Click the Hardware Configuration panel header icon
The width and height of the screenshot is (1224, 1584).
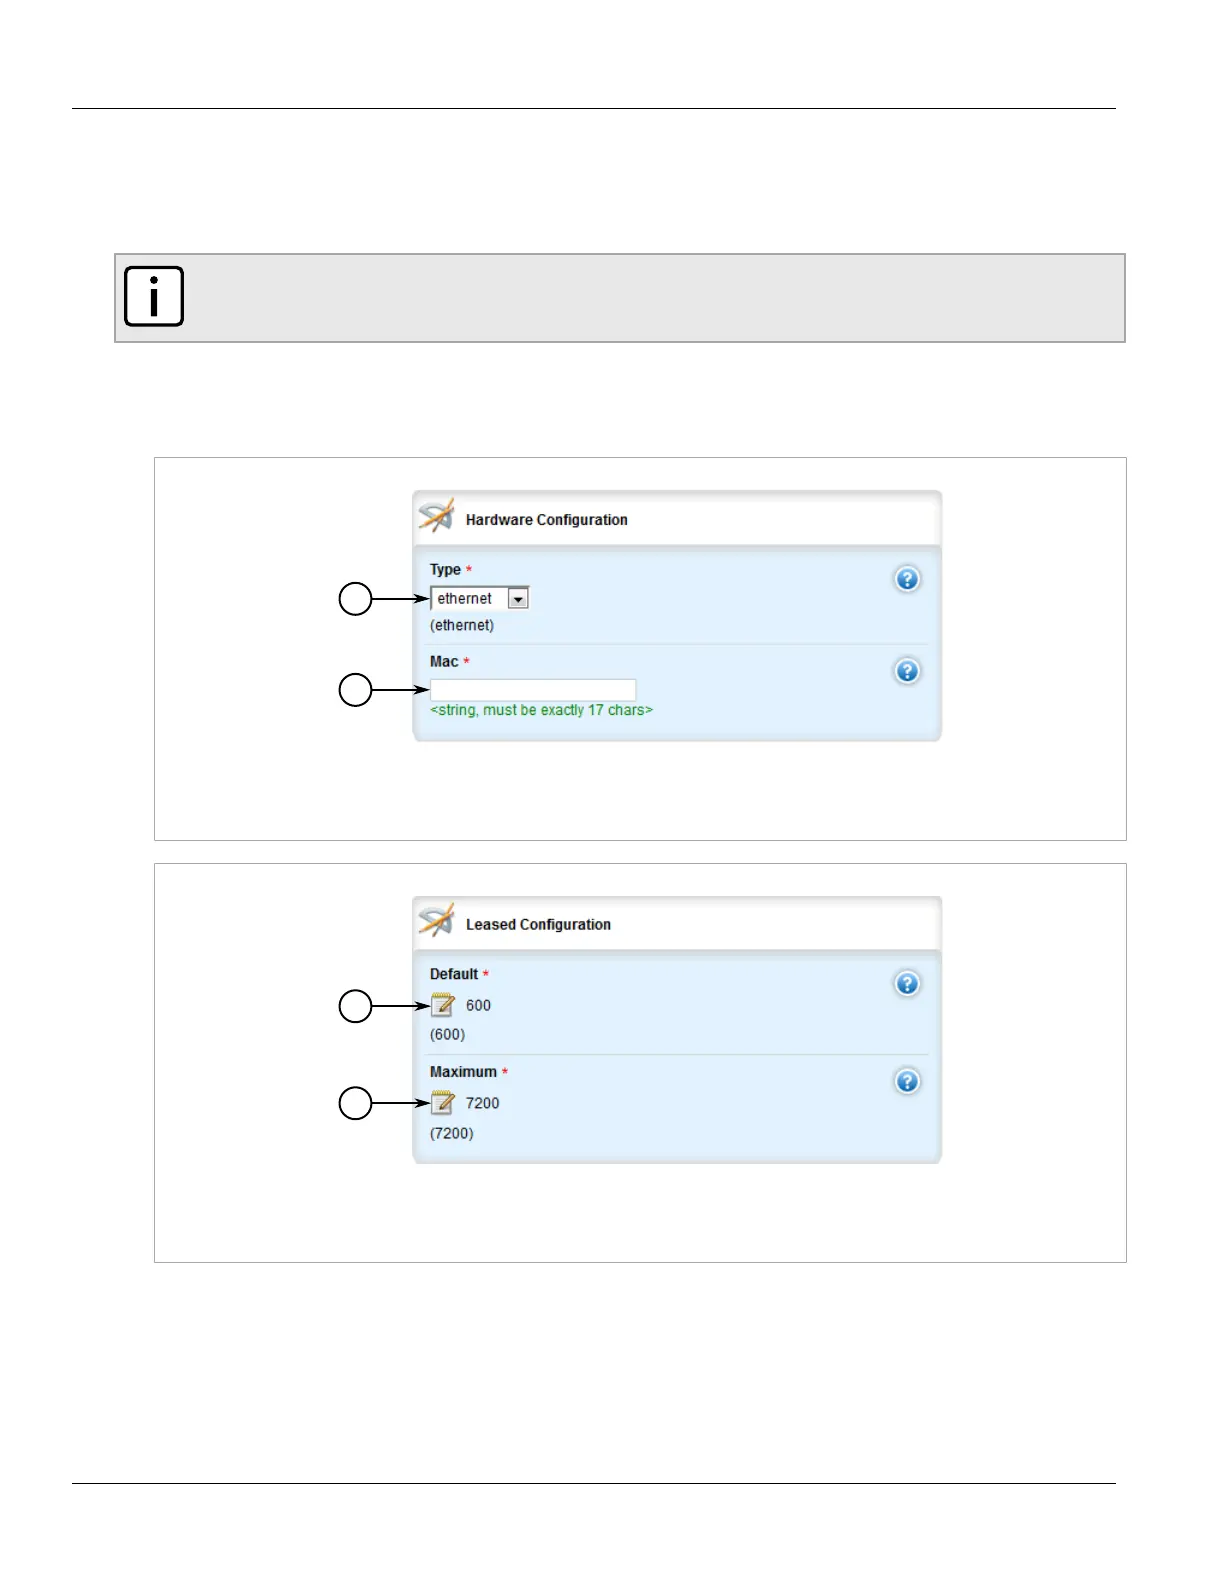click(x=436, y=516)
